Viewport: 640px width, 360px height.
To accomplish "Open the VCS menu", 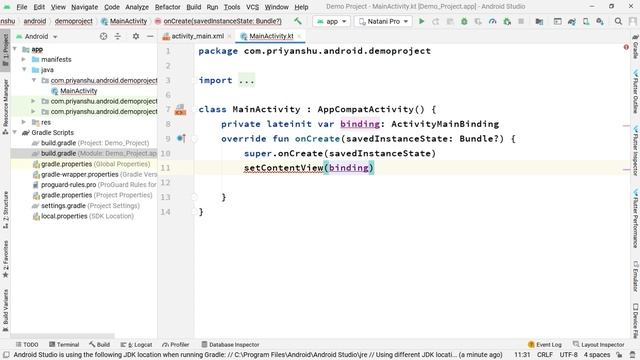I will (252, 7).
